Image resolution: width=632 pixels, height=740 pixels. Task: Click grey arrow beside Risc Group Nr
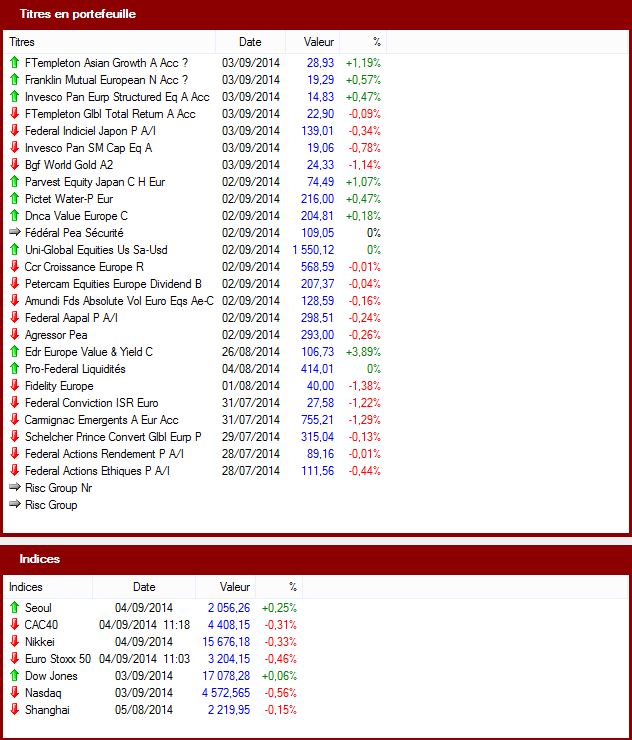(15, 487)
